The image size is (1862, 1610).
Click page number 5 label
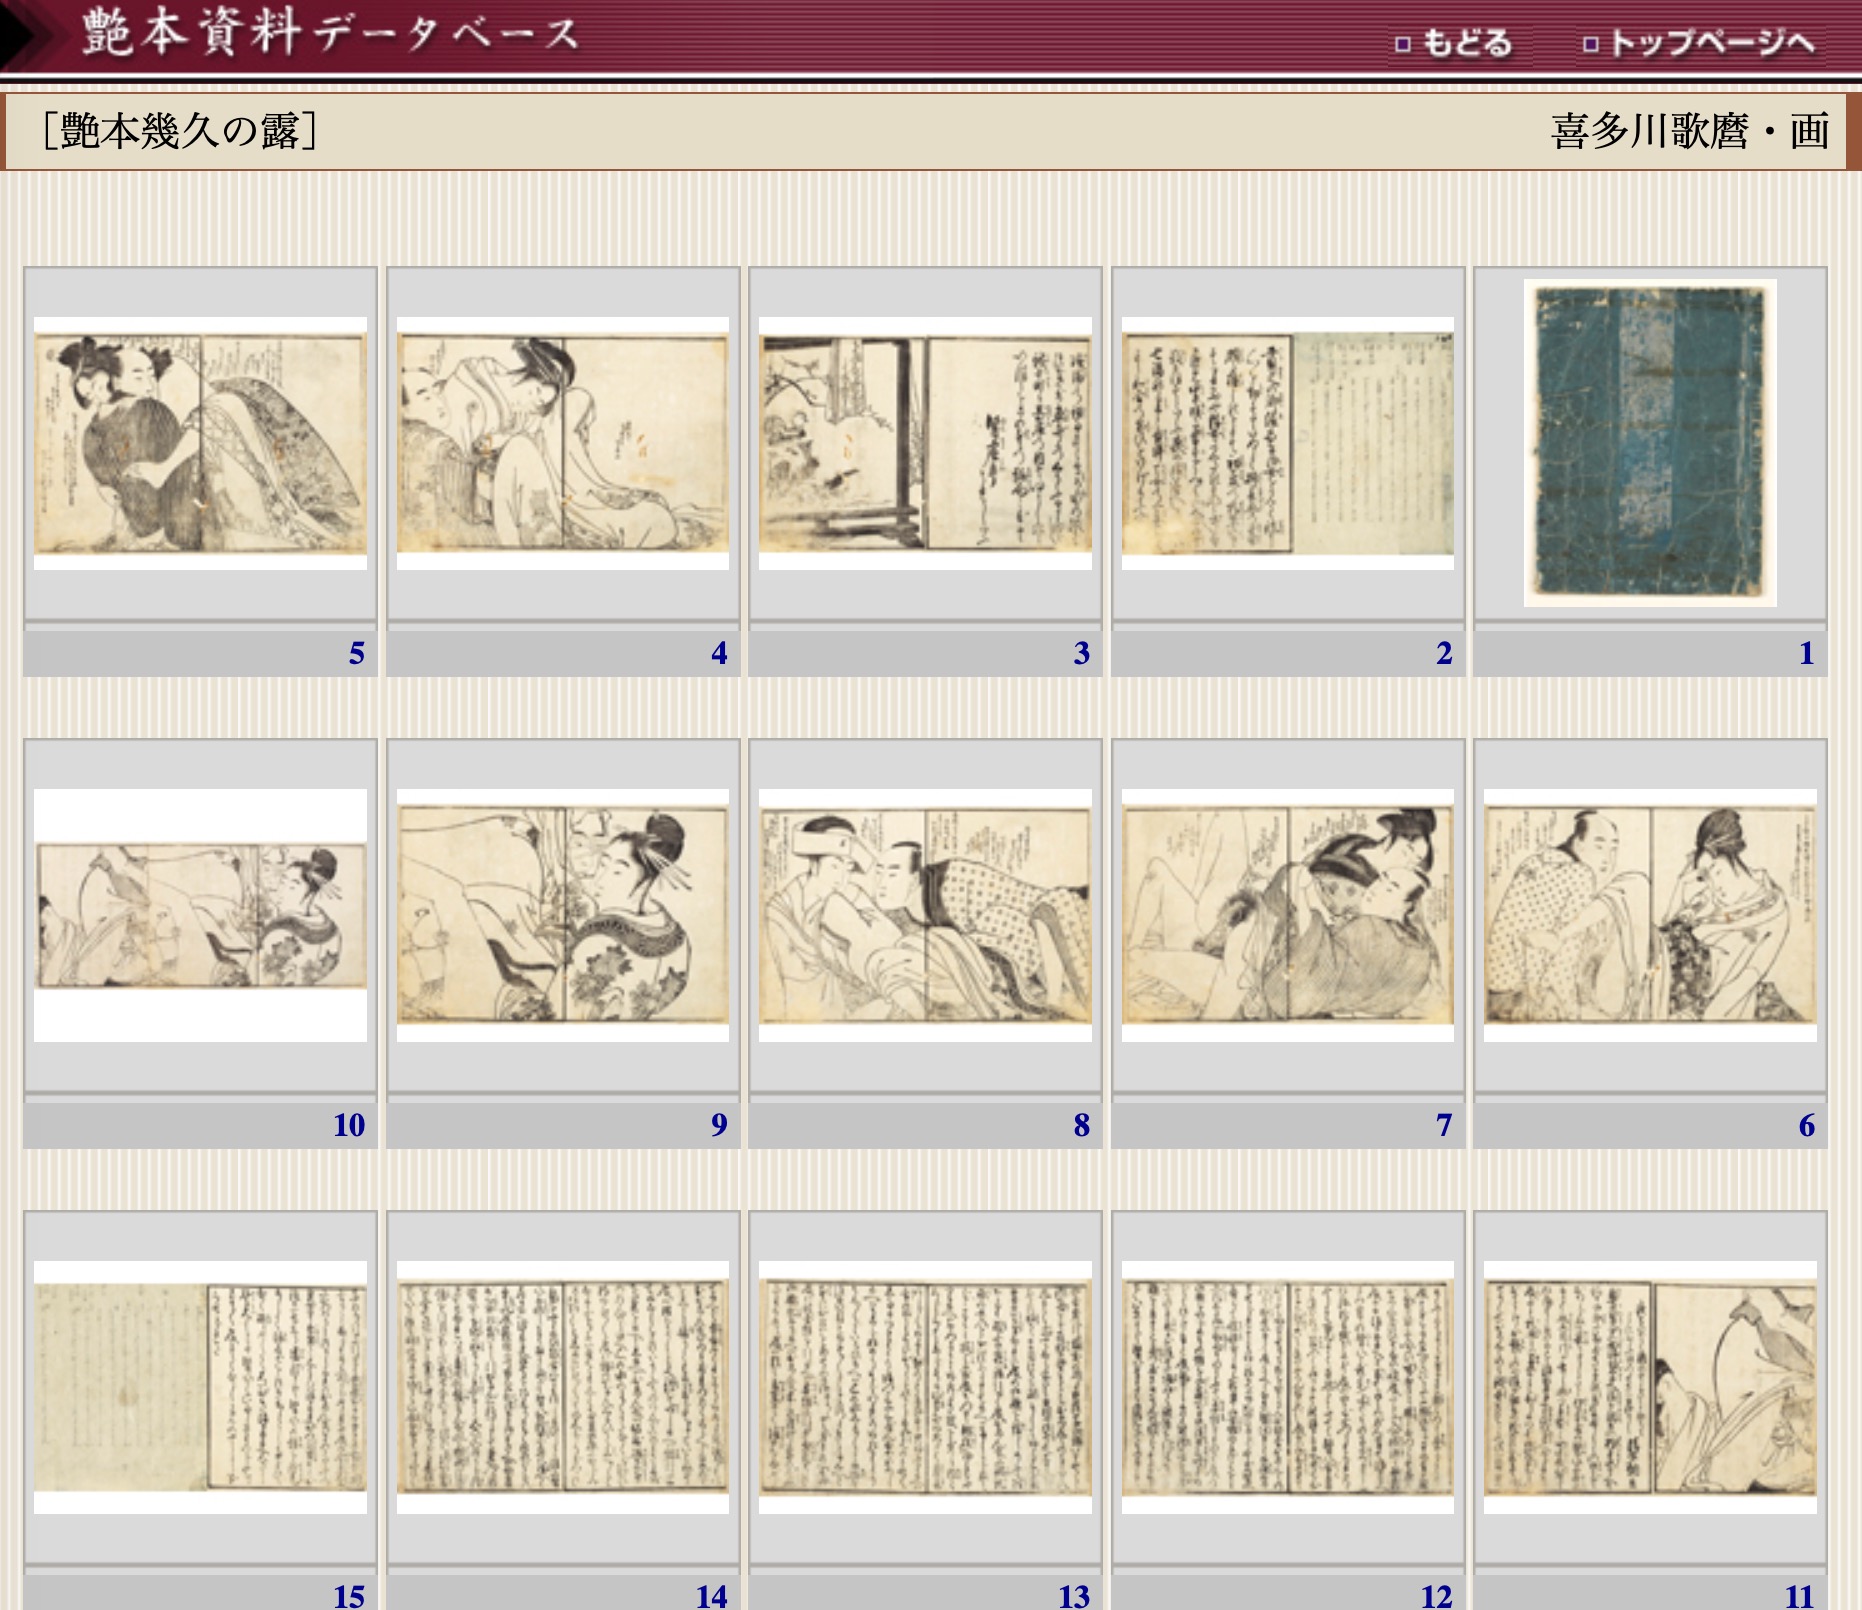[356, 653]
